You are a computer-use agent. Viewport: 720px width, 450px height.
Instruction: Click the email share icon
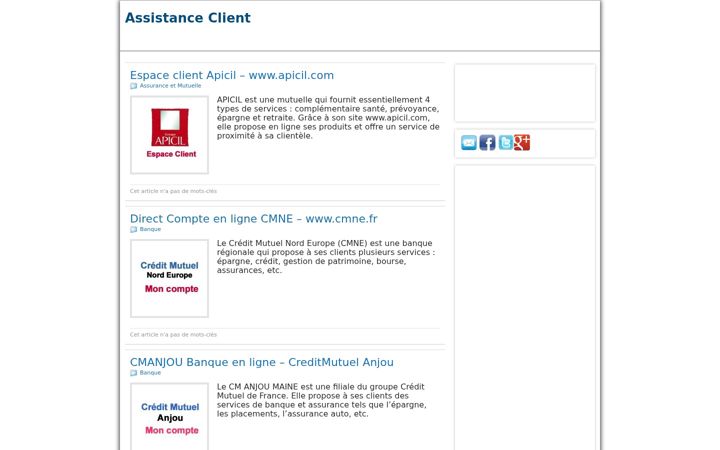pyautogui.click(x=469, y=143)
